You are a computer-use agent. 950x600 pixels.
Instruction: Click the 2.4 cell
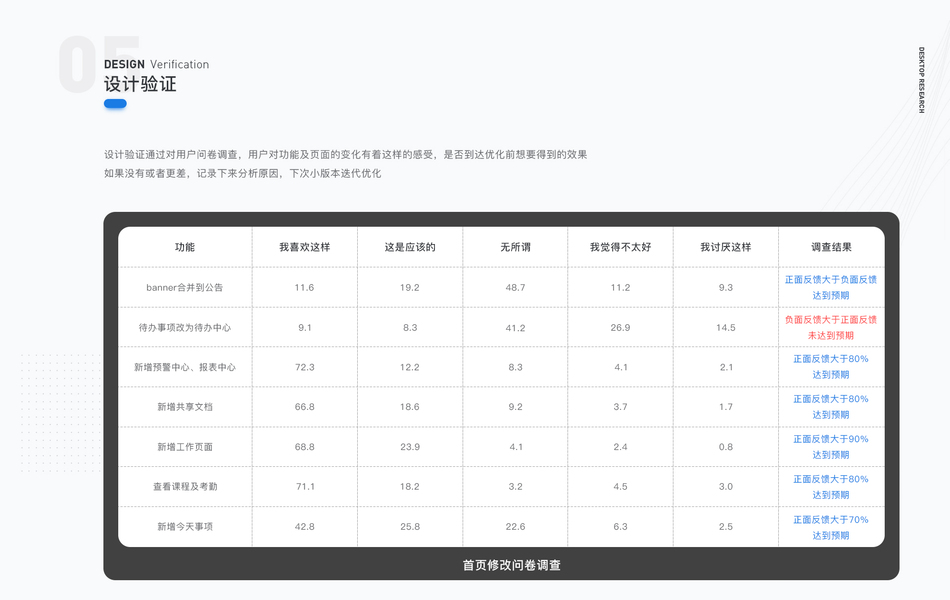click(x=620, y=447)
